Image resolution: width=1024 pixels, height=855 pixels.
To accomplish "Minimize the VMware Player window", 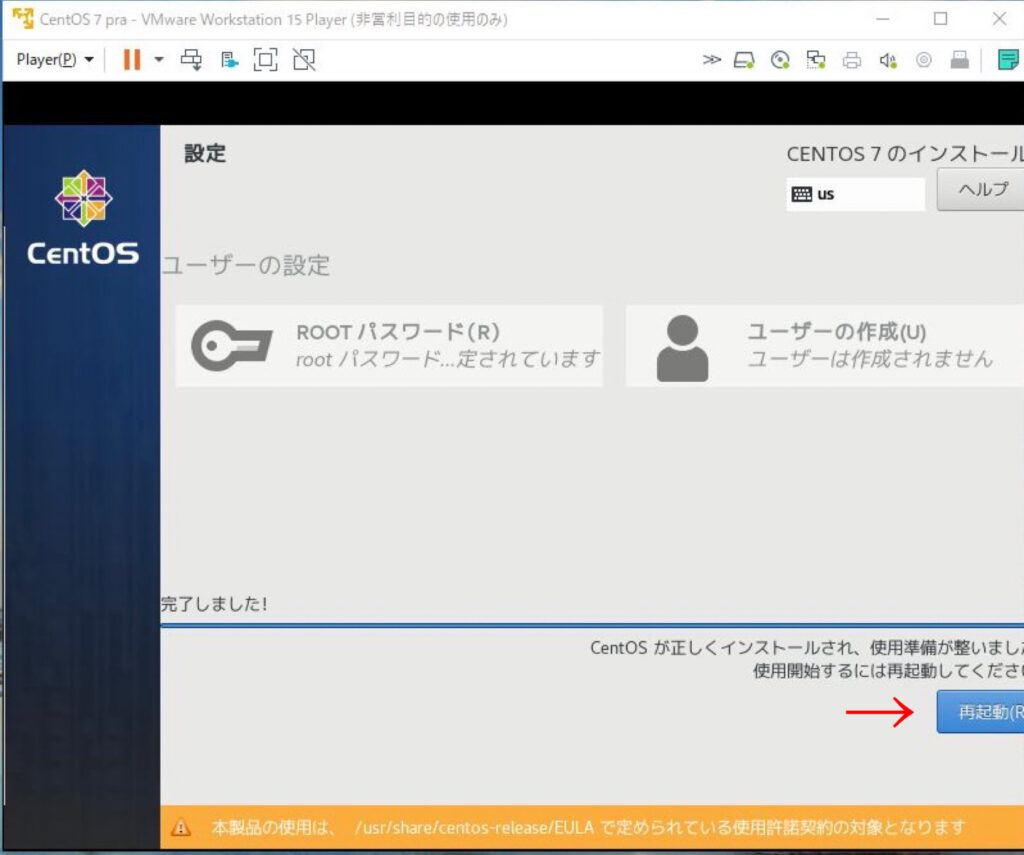I will 882,19.
